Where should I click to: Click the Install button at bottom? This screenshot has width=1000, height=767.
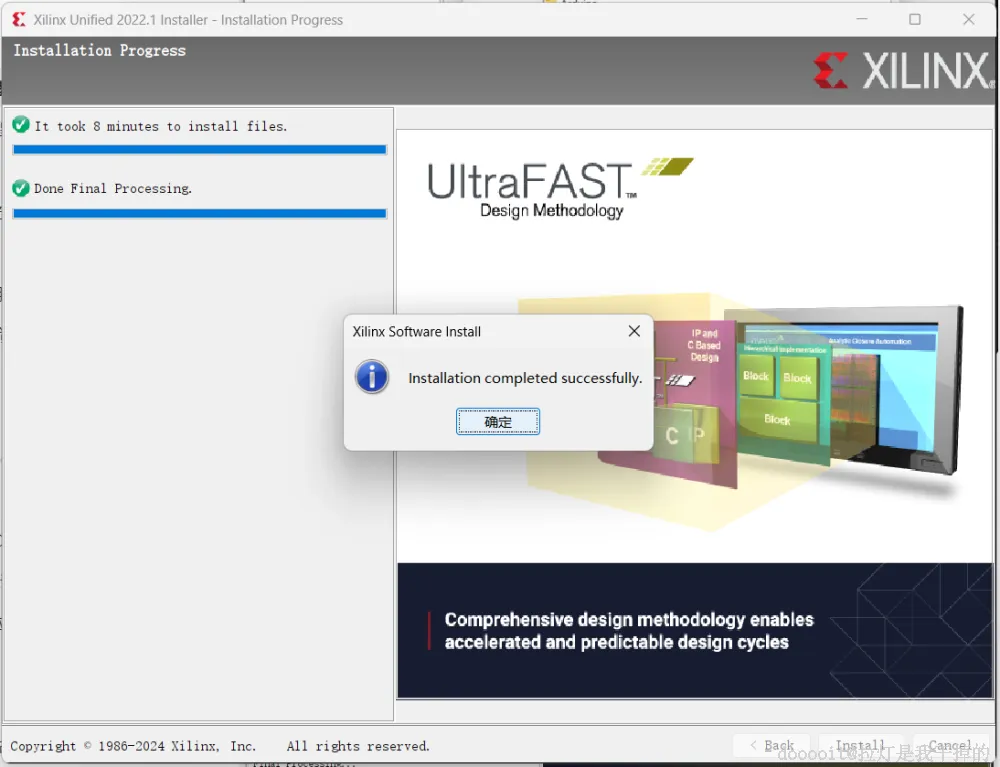[x=859, y=745]
